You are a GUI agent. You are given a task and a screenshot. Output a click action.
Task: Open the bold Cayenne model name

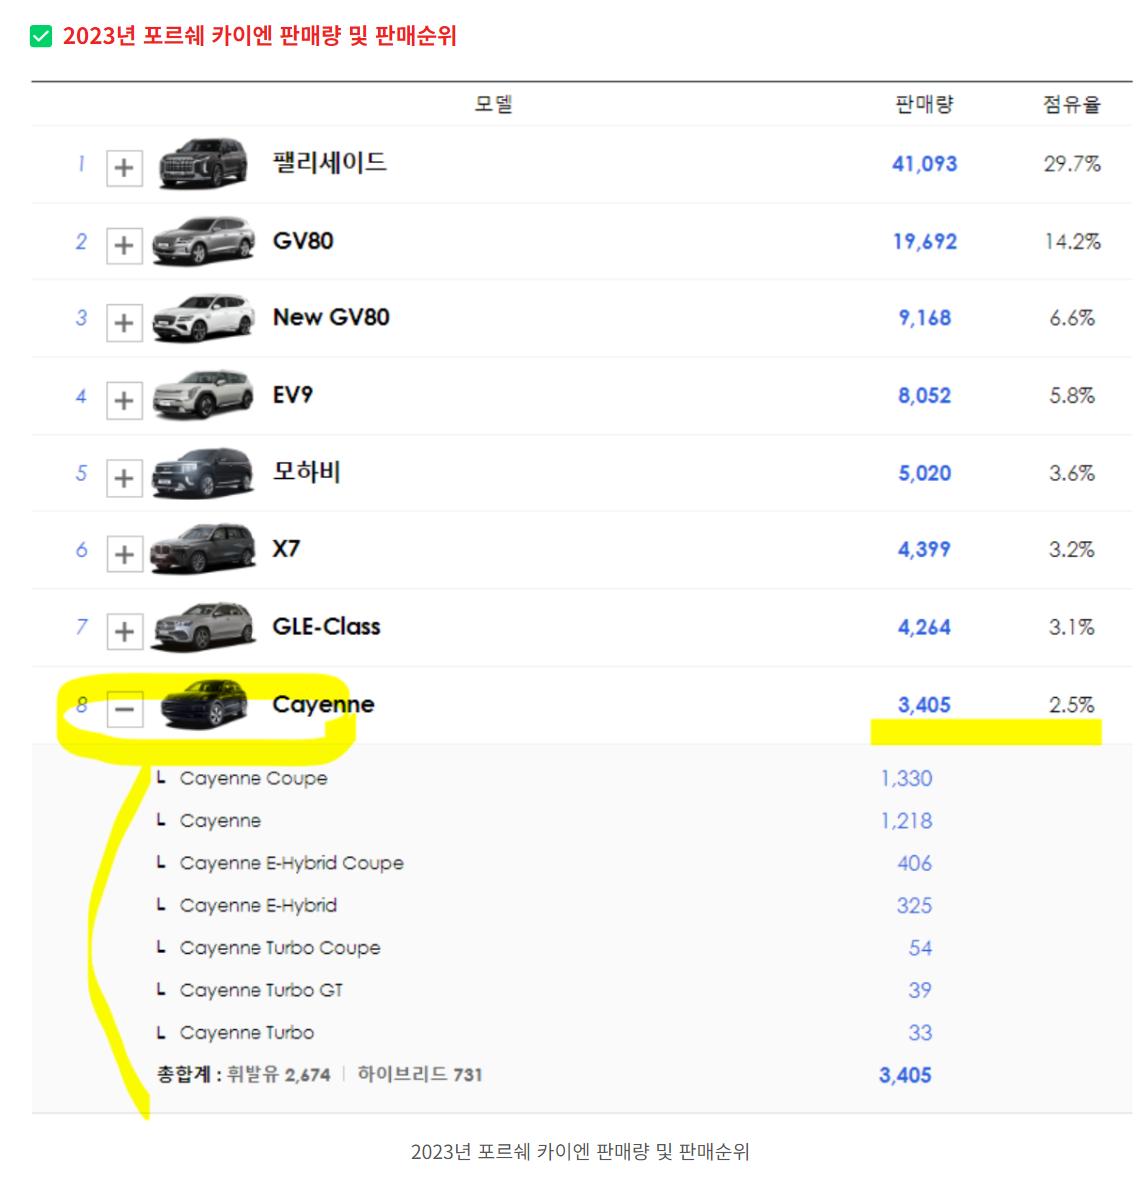pyautogui.click(x=323, y=705)
